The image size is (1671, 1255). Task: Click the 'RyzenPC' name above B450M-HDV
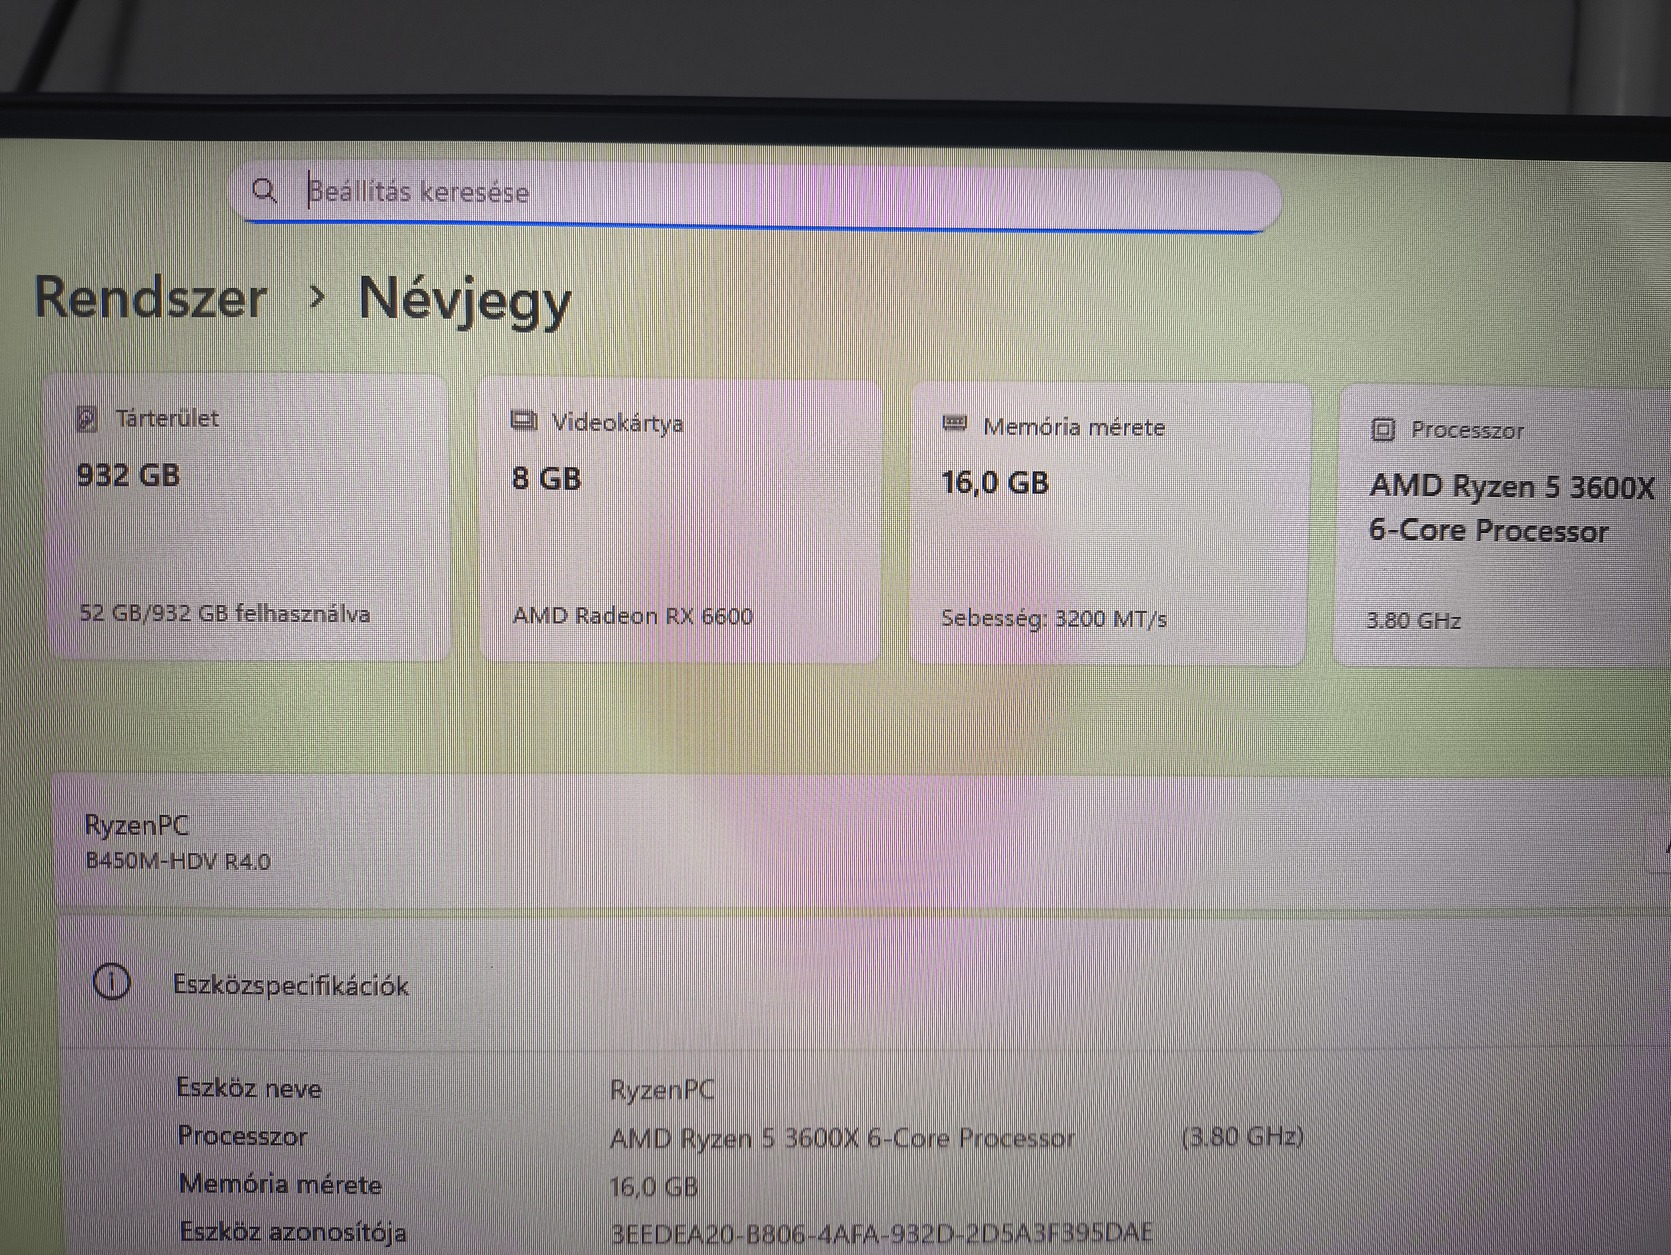tap(137, 826)
